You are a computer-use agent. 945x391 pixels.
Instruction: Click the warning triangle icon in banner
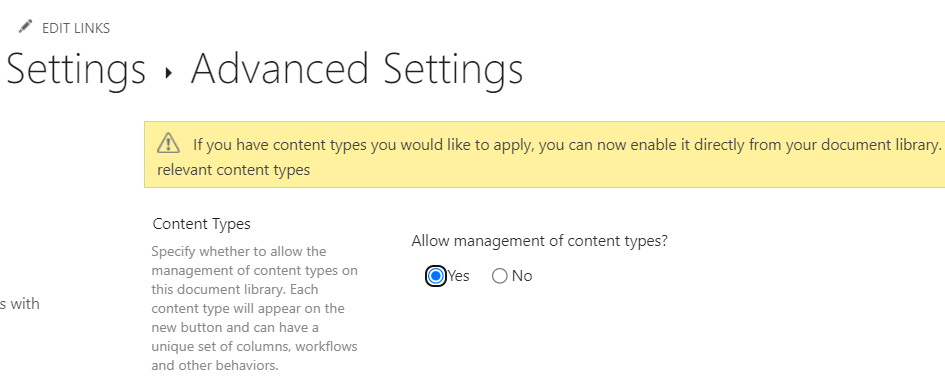(168, 143)
